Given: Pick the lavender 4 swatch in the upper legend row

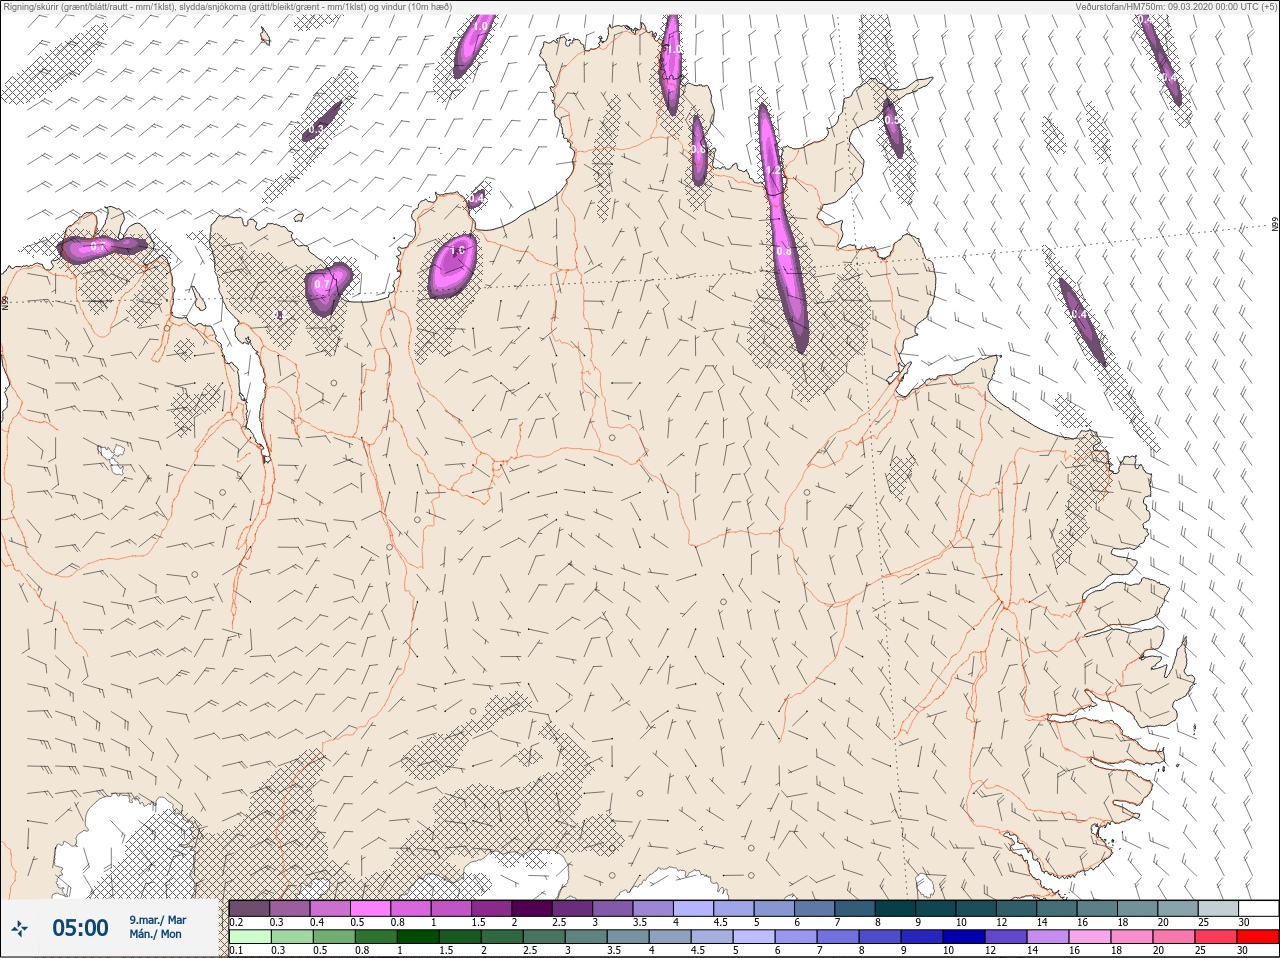Looking at the screenshot, I should coord(693,908).
